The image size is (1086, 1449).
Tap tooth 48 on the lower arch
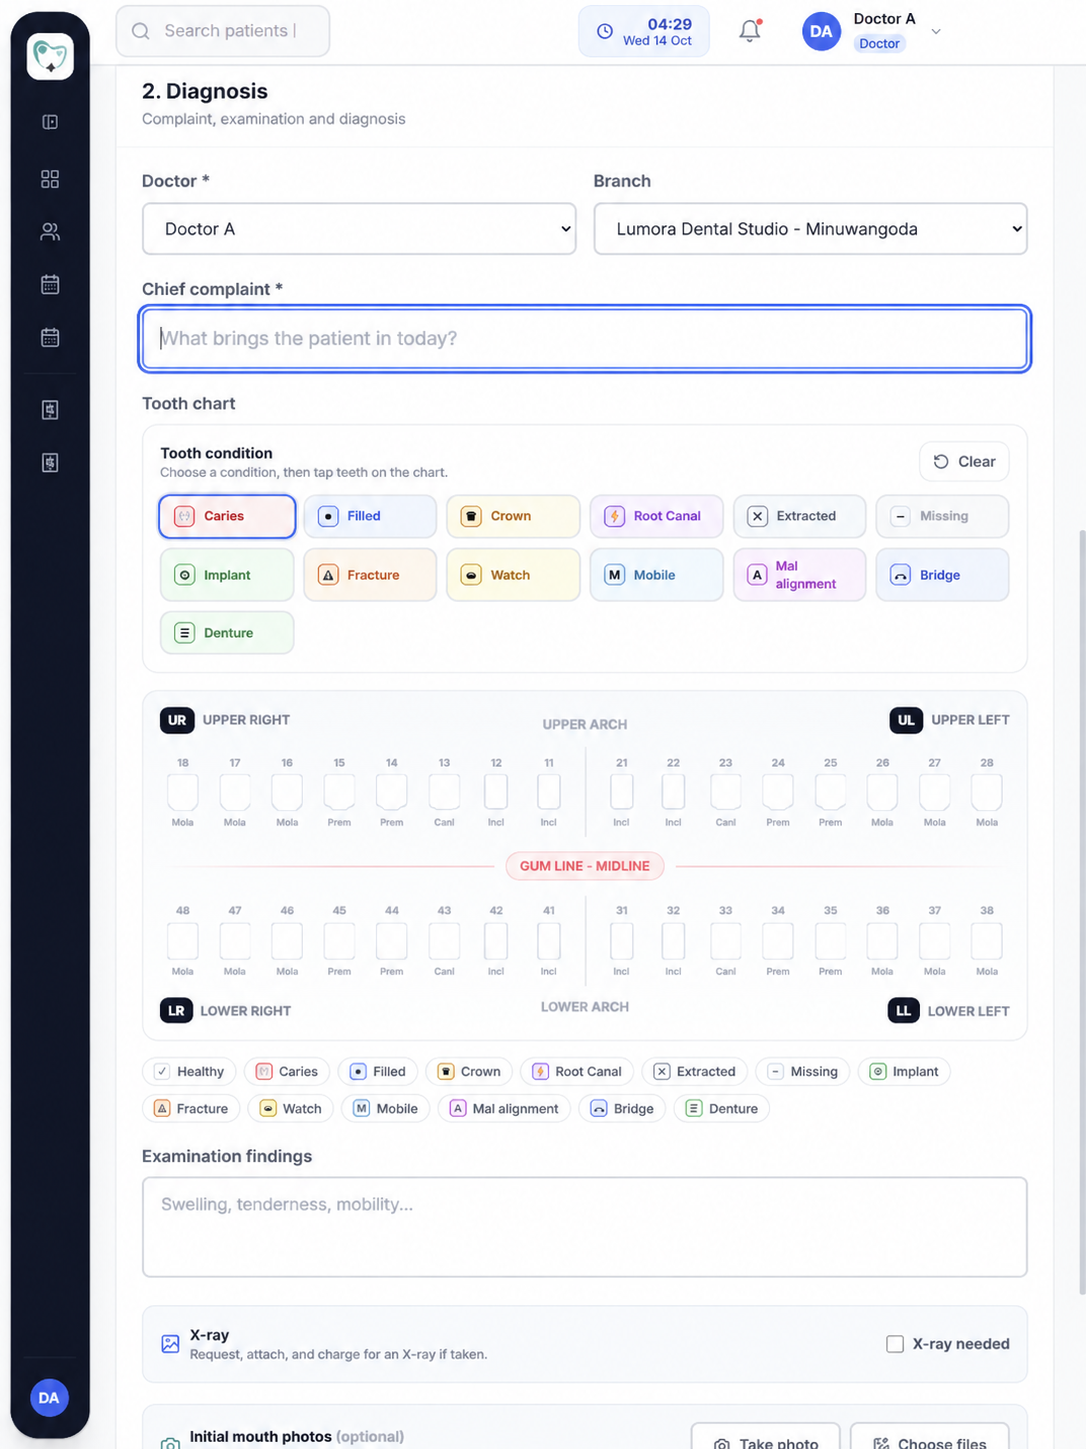(183, 941)
